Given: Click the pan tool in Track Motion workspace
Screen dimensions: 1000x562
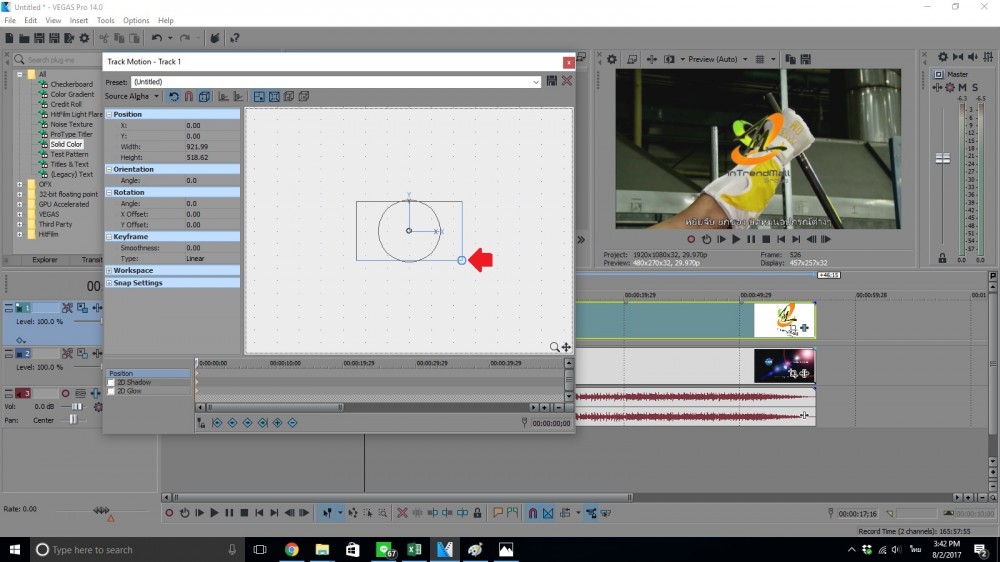Looking at the screenshot, I should point(566,346).
